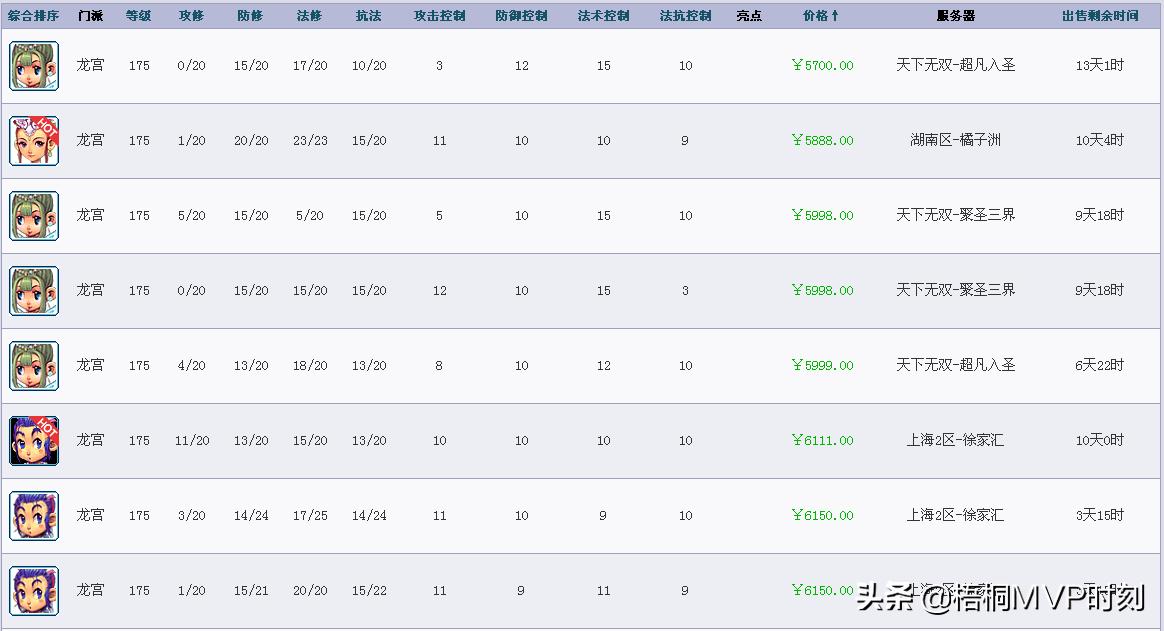Click the 综合排序 header to sort

[34, 16]
